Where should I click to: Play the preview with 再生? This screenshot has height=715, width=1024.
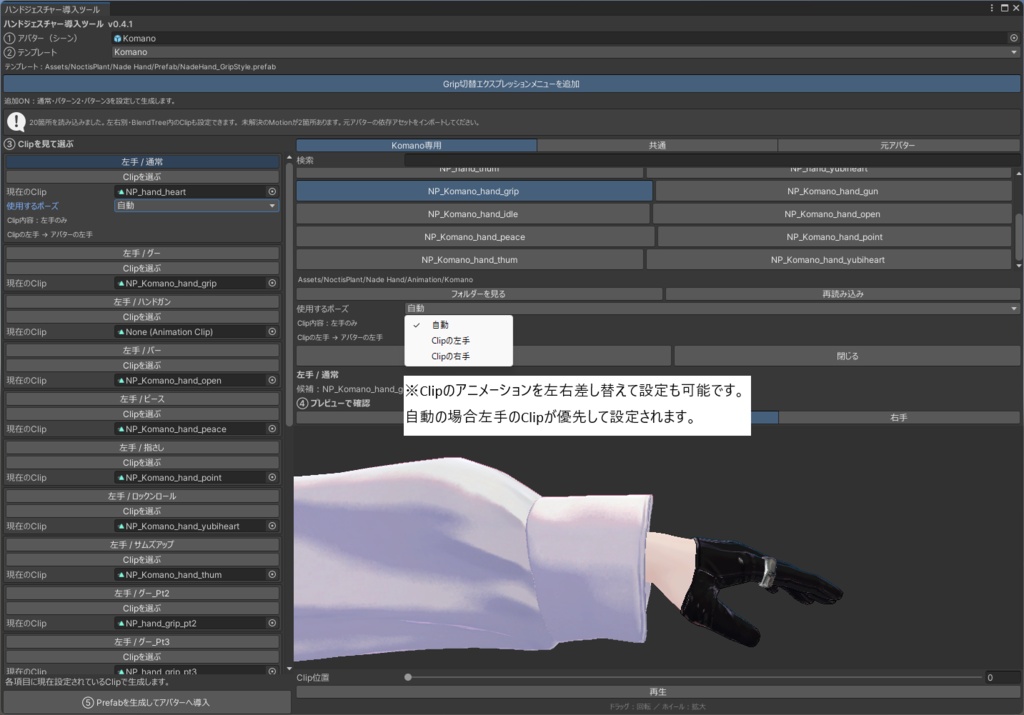[658, 692]
